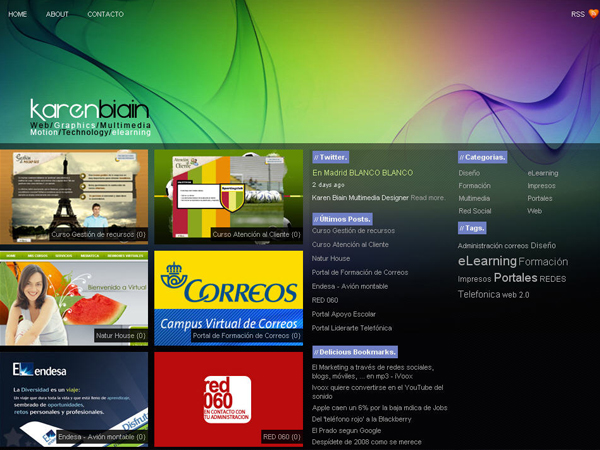Open the ABOUT menu item
Screen dimensions: 600x450
point(57,14)
